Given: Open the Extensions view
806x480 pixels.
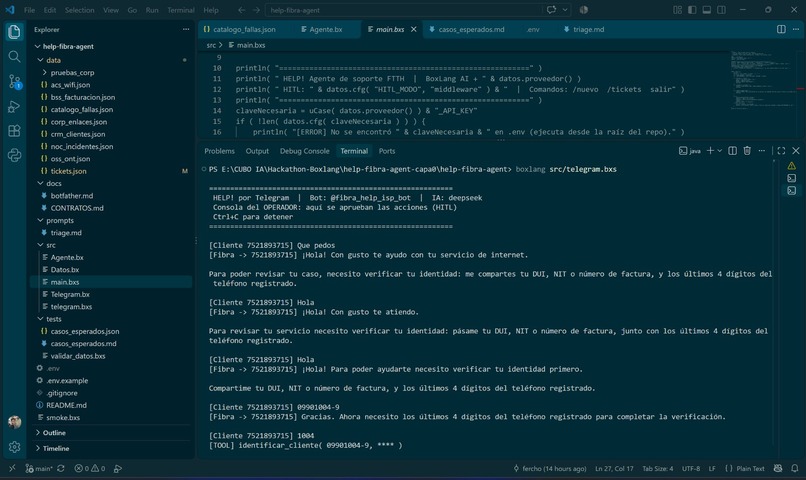Looking at the screenshot, I should click(14, 131).
